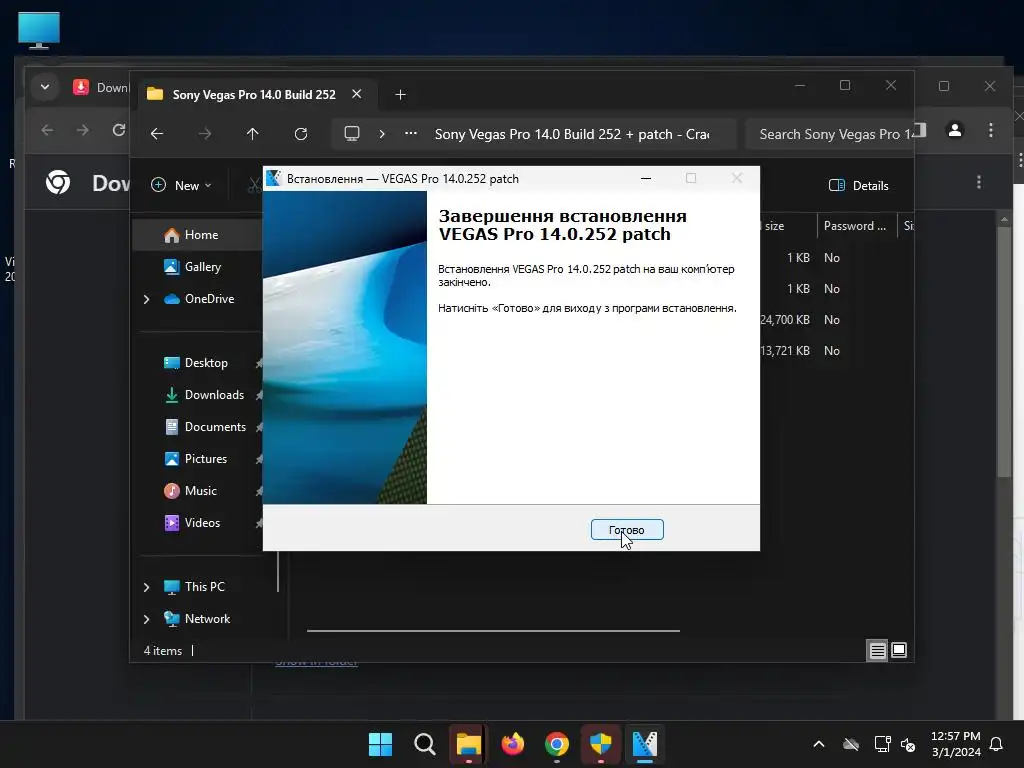Open Windows taskbar Search
The width and height of the screenshot is (1024, 768).
[x=424, y=744]
